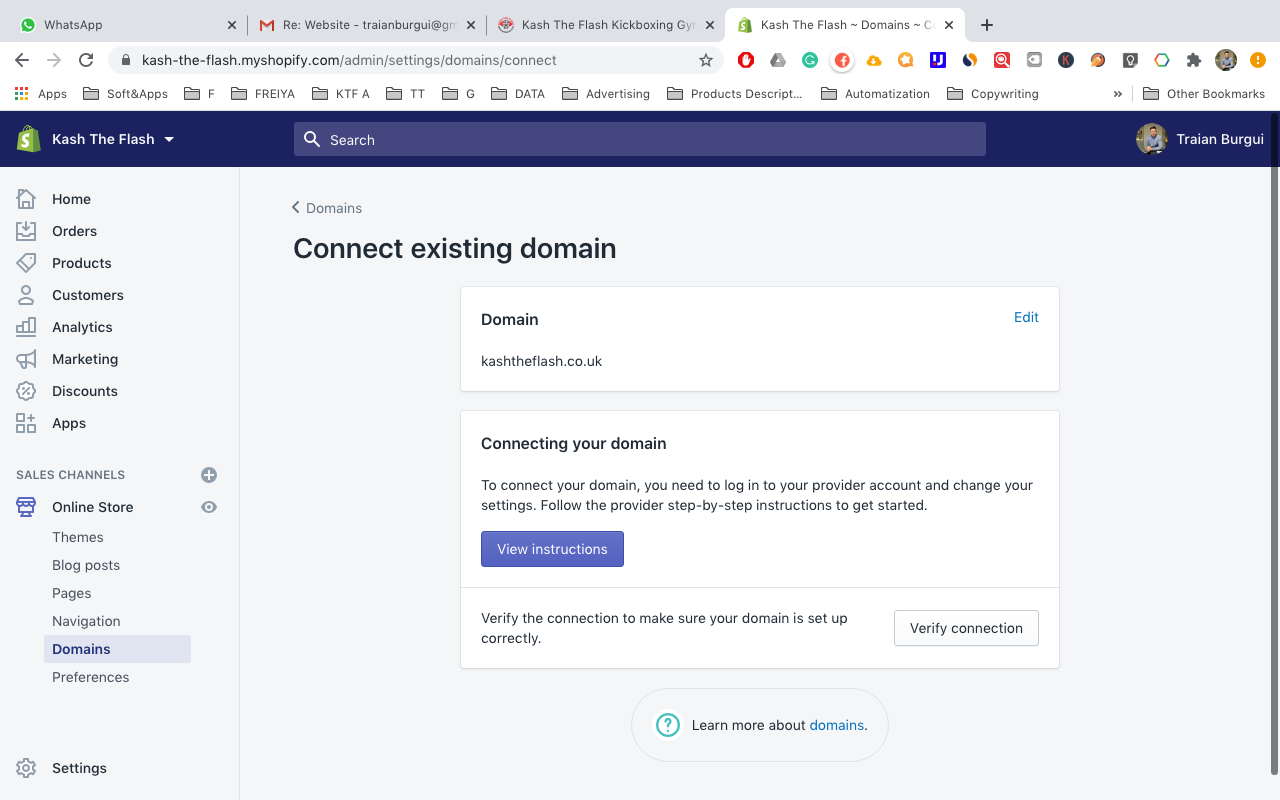Click the help question mark icon
Viewport: 1280px width, 800px height.
[667, 725]
